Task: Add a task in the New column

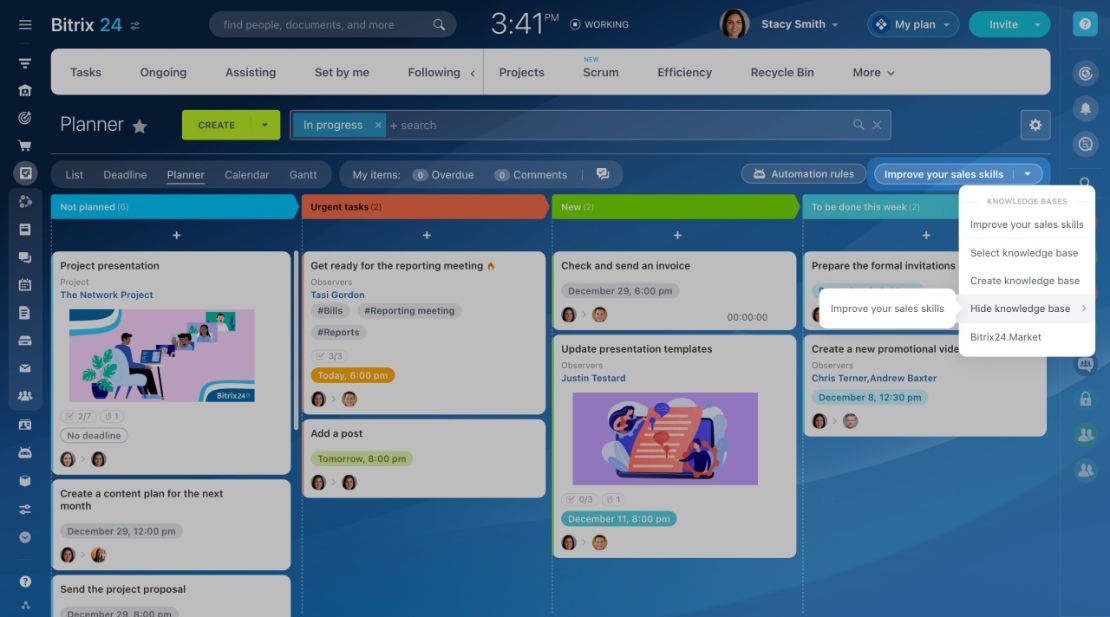Action: (677, 235)
